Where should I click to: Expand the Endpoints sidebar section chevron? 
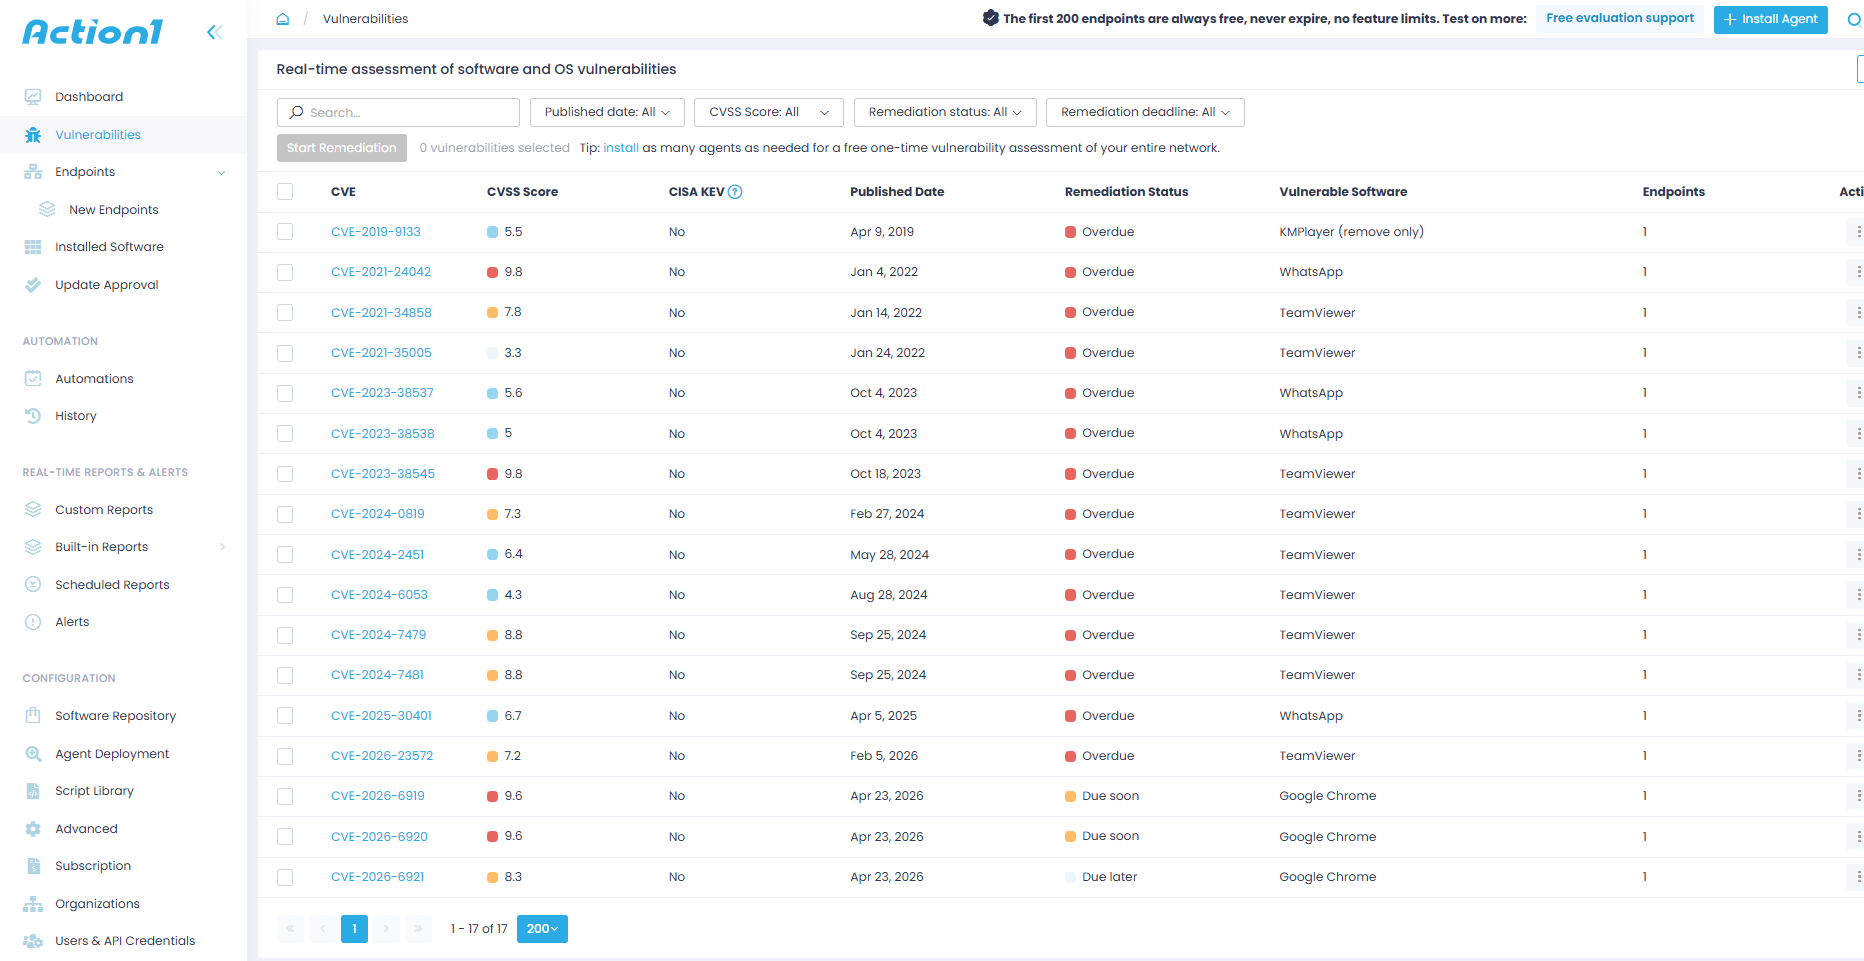pyautogui.click(x=221, y=173)
